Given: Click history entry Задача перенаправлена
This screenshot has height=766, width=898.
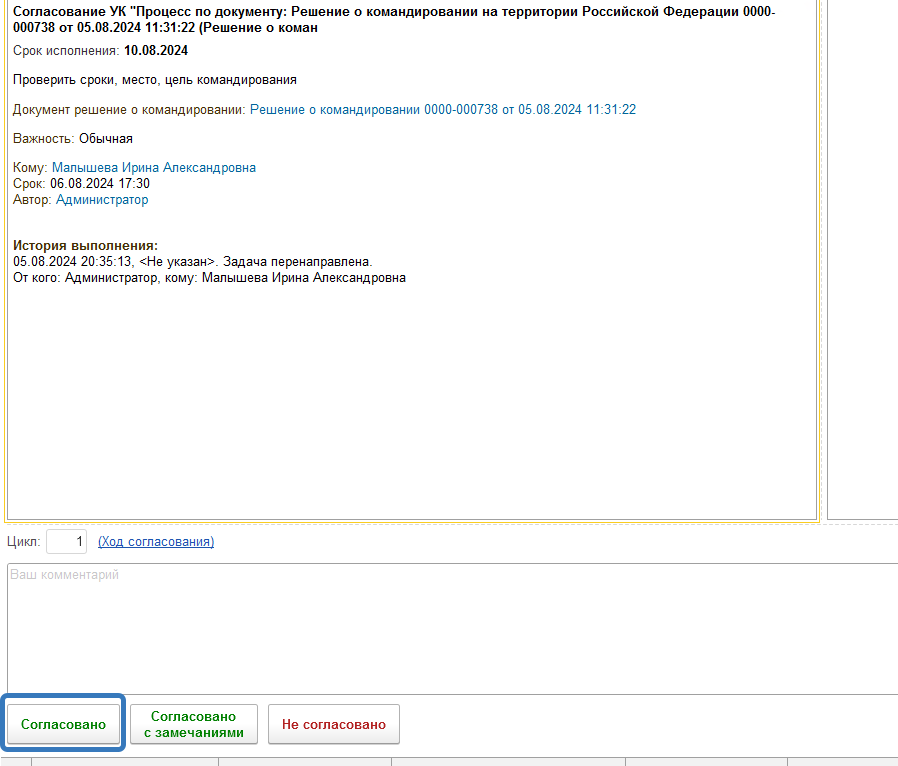Looking at the screenshot, I should [x=192, y=262].
